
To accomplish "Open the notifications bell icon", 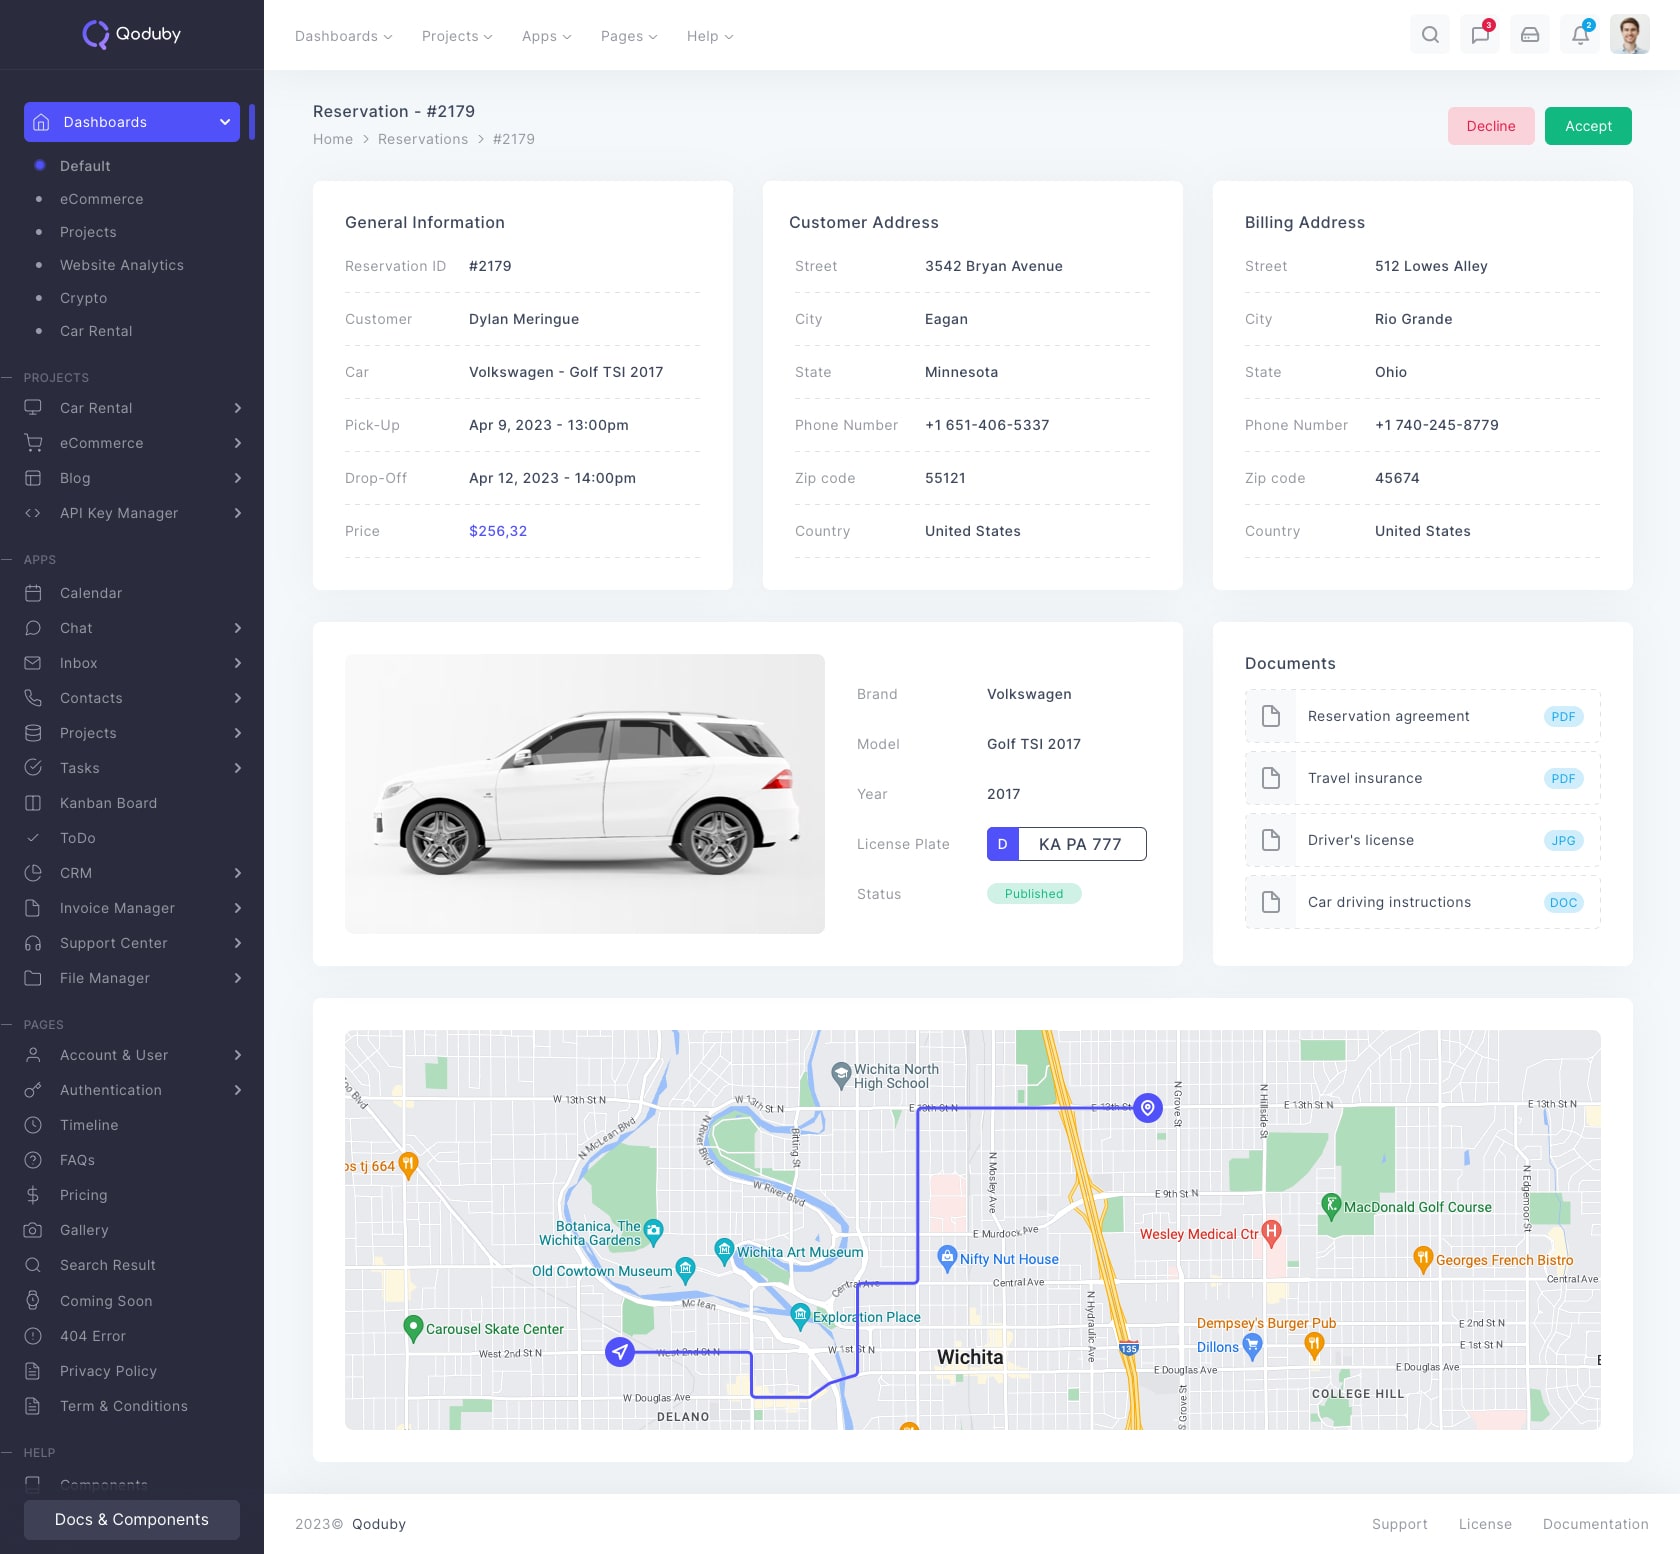I will pos(1580,35).
